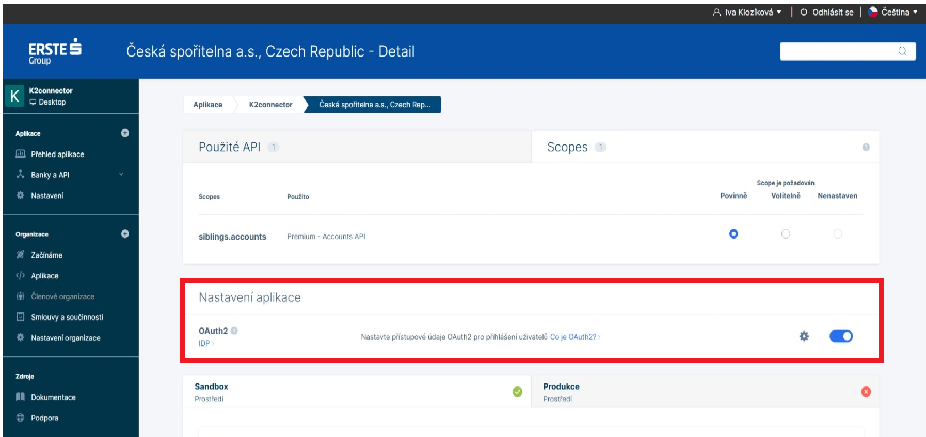The width and height of the screenshot is (926, 437).
Task: Toggle the OAuth2 switch
Action: point(841,337)
